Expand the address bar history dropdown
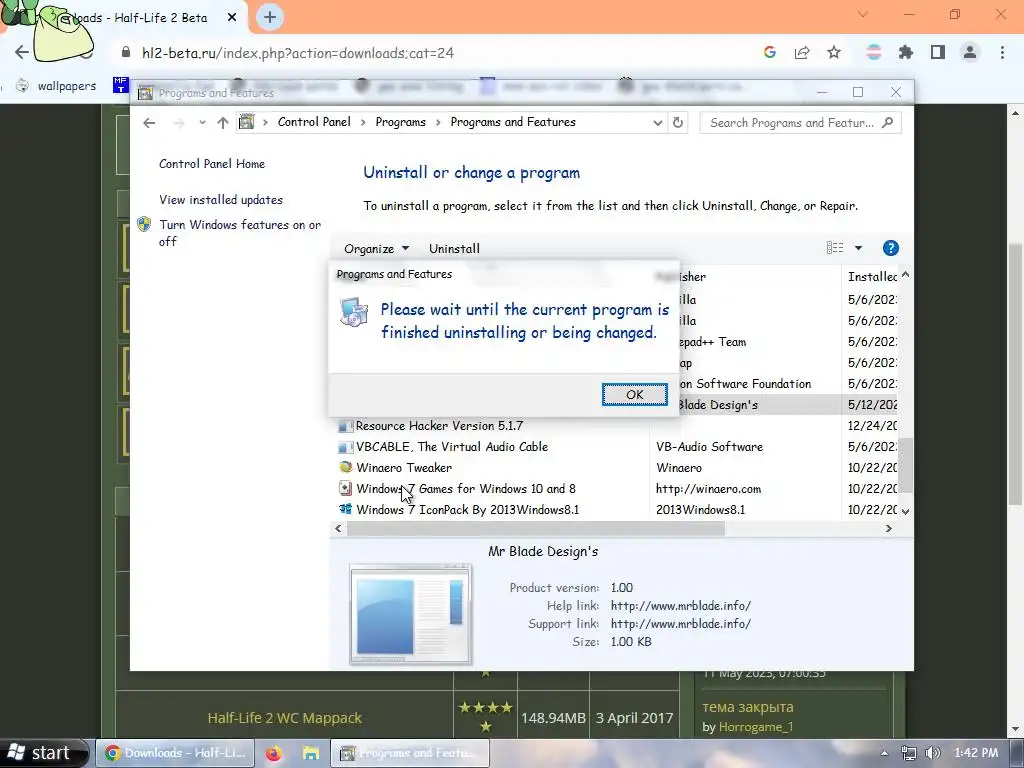1024x768 pixels. tap(657, 123)
